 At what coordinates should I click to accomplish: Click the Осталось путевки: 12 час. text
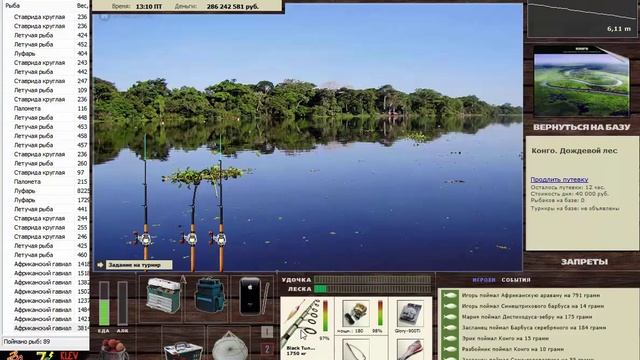[x=567, y=187]
